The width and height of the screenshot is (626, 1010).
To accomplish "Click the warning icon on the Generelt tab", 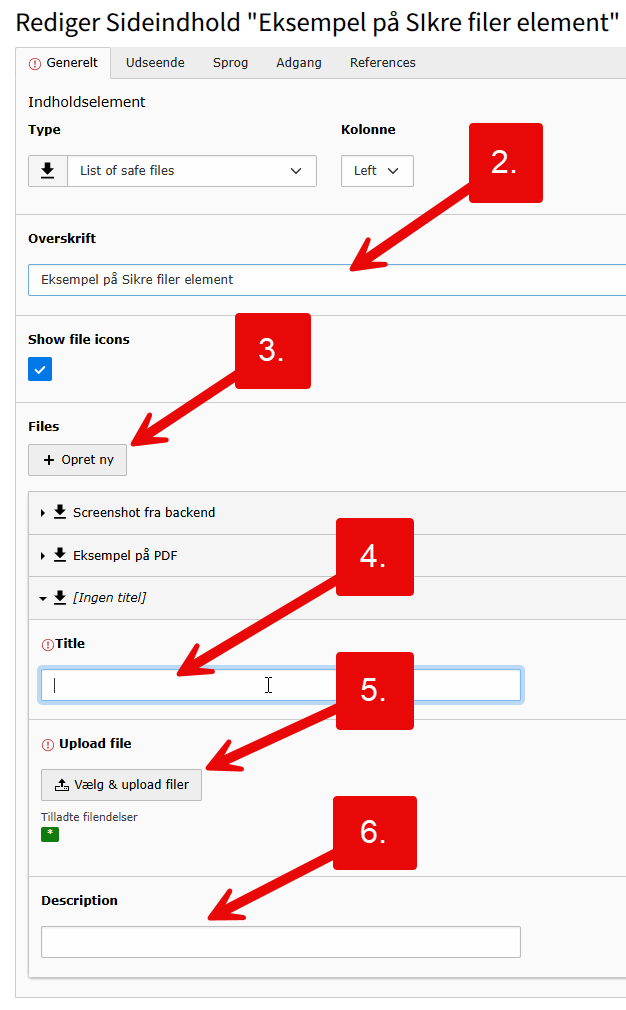I will [x=35, y=63].
